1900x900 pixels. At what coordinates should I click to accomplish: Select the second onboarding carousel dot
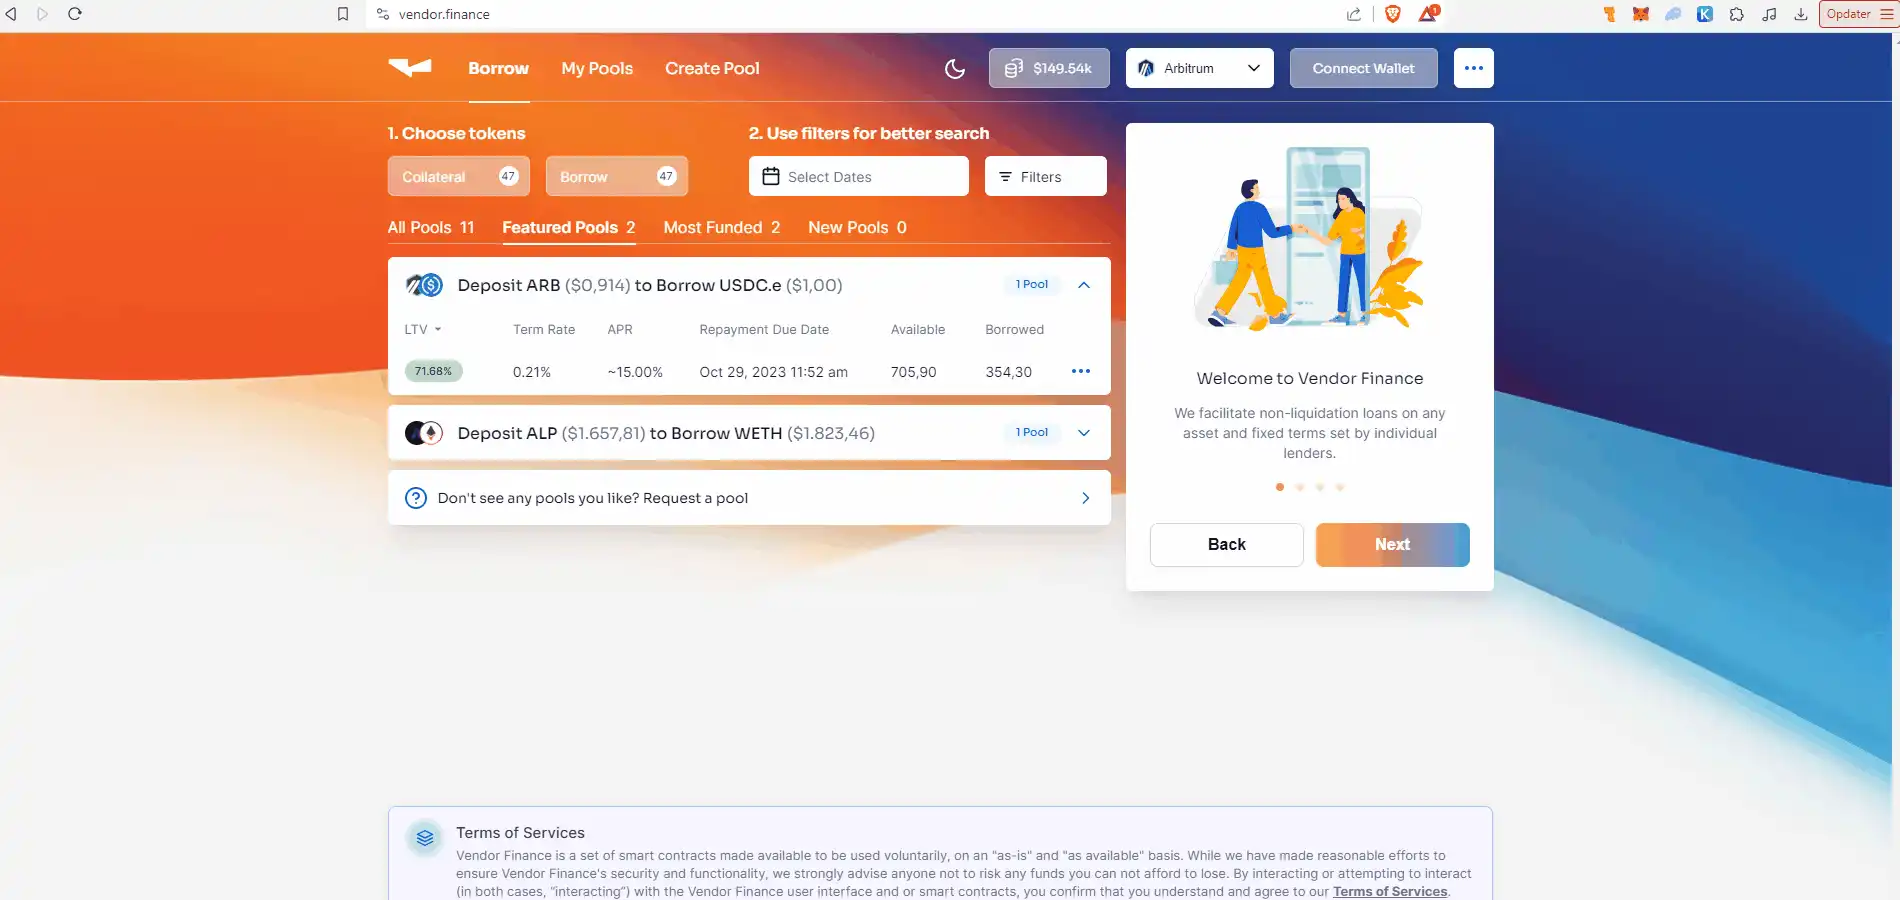[1300, 487]
